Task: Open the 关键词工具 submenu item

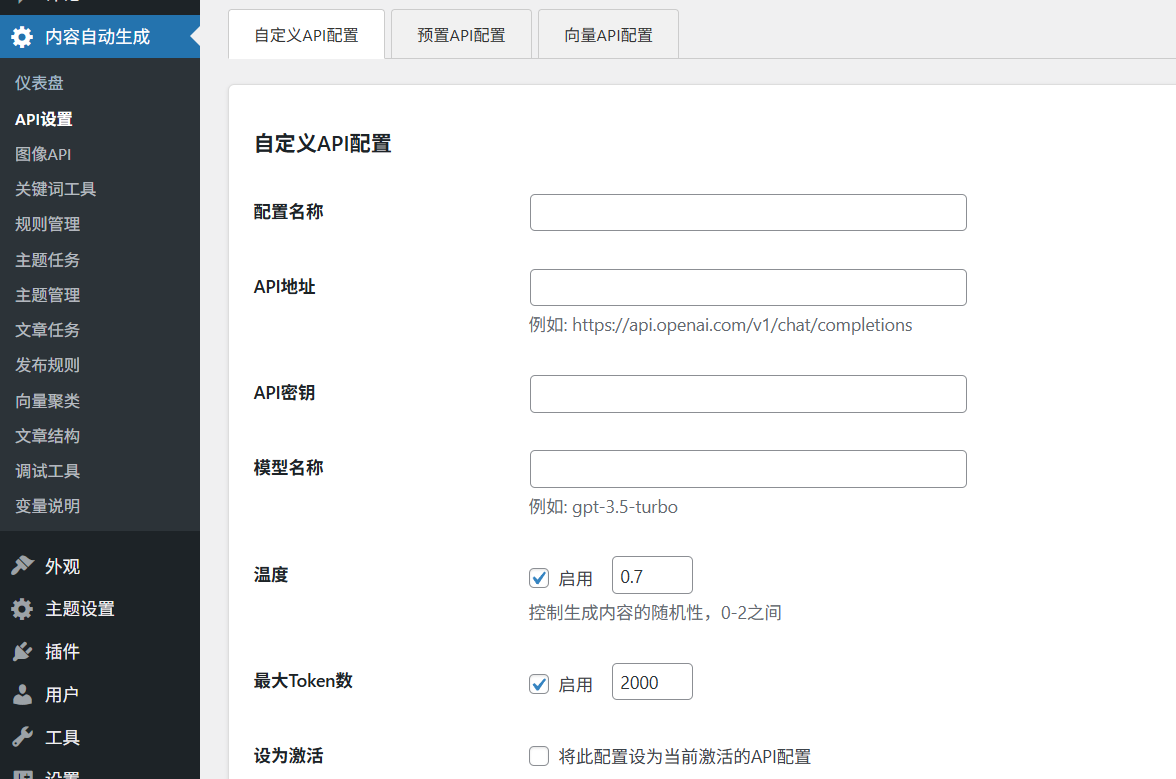Action: click(x=56, y=189)
